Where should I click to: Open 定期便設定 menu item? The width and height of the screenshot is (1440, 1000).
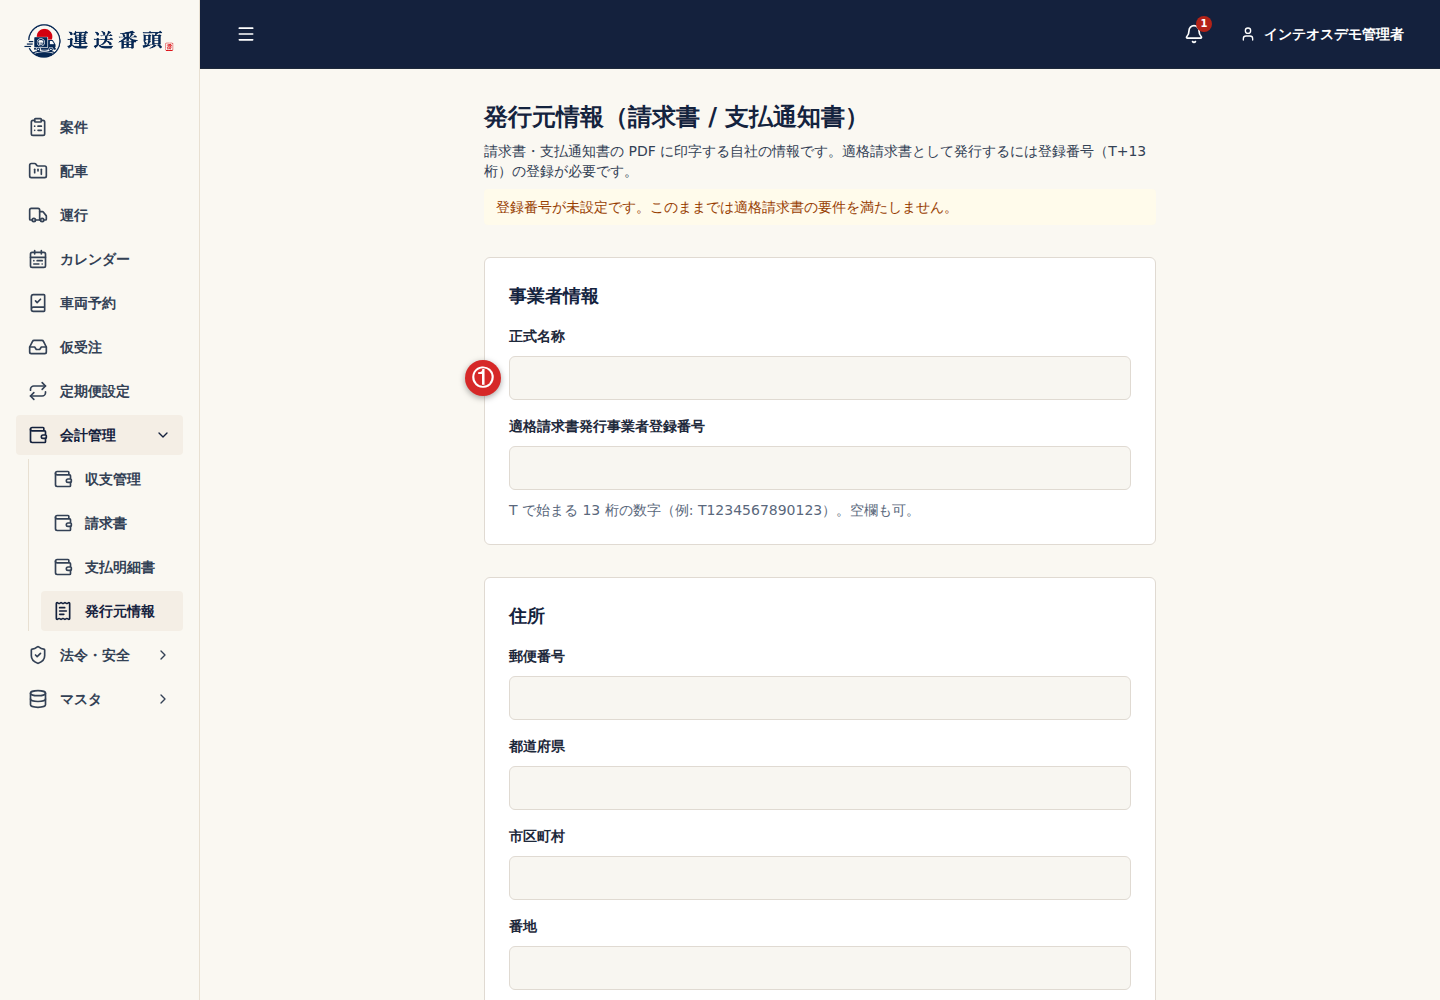pos(99,391)
